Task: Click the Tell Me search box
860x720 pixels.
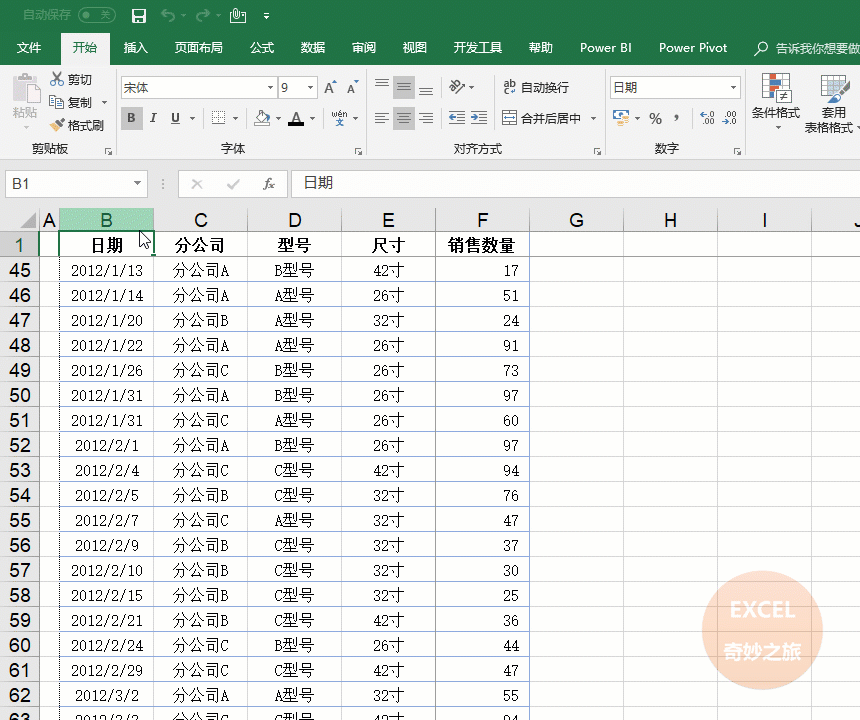Action: click(x=806, y=48)
